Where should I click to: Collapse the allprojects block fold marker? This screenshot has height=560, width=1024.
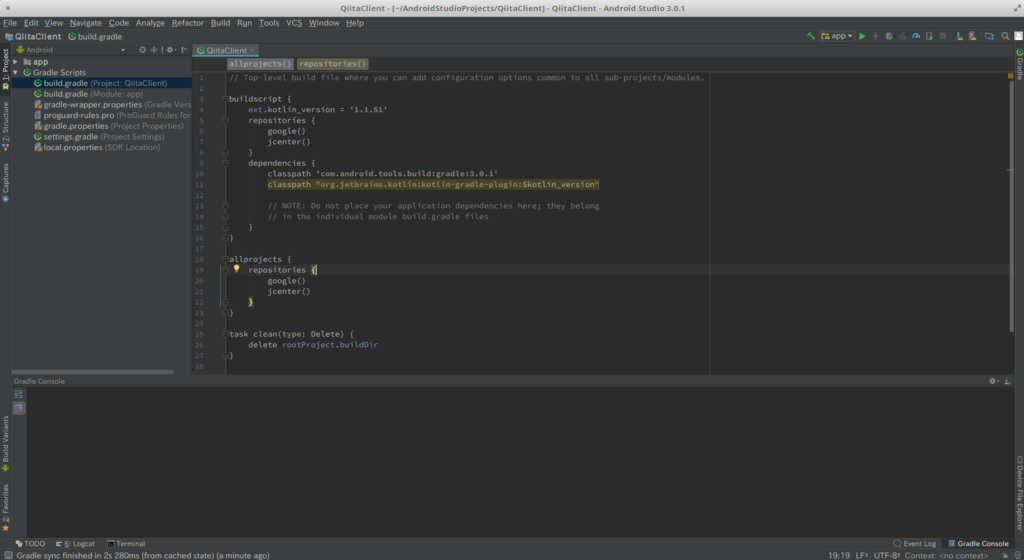[x=225, y=259]
